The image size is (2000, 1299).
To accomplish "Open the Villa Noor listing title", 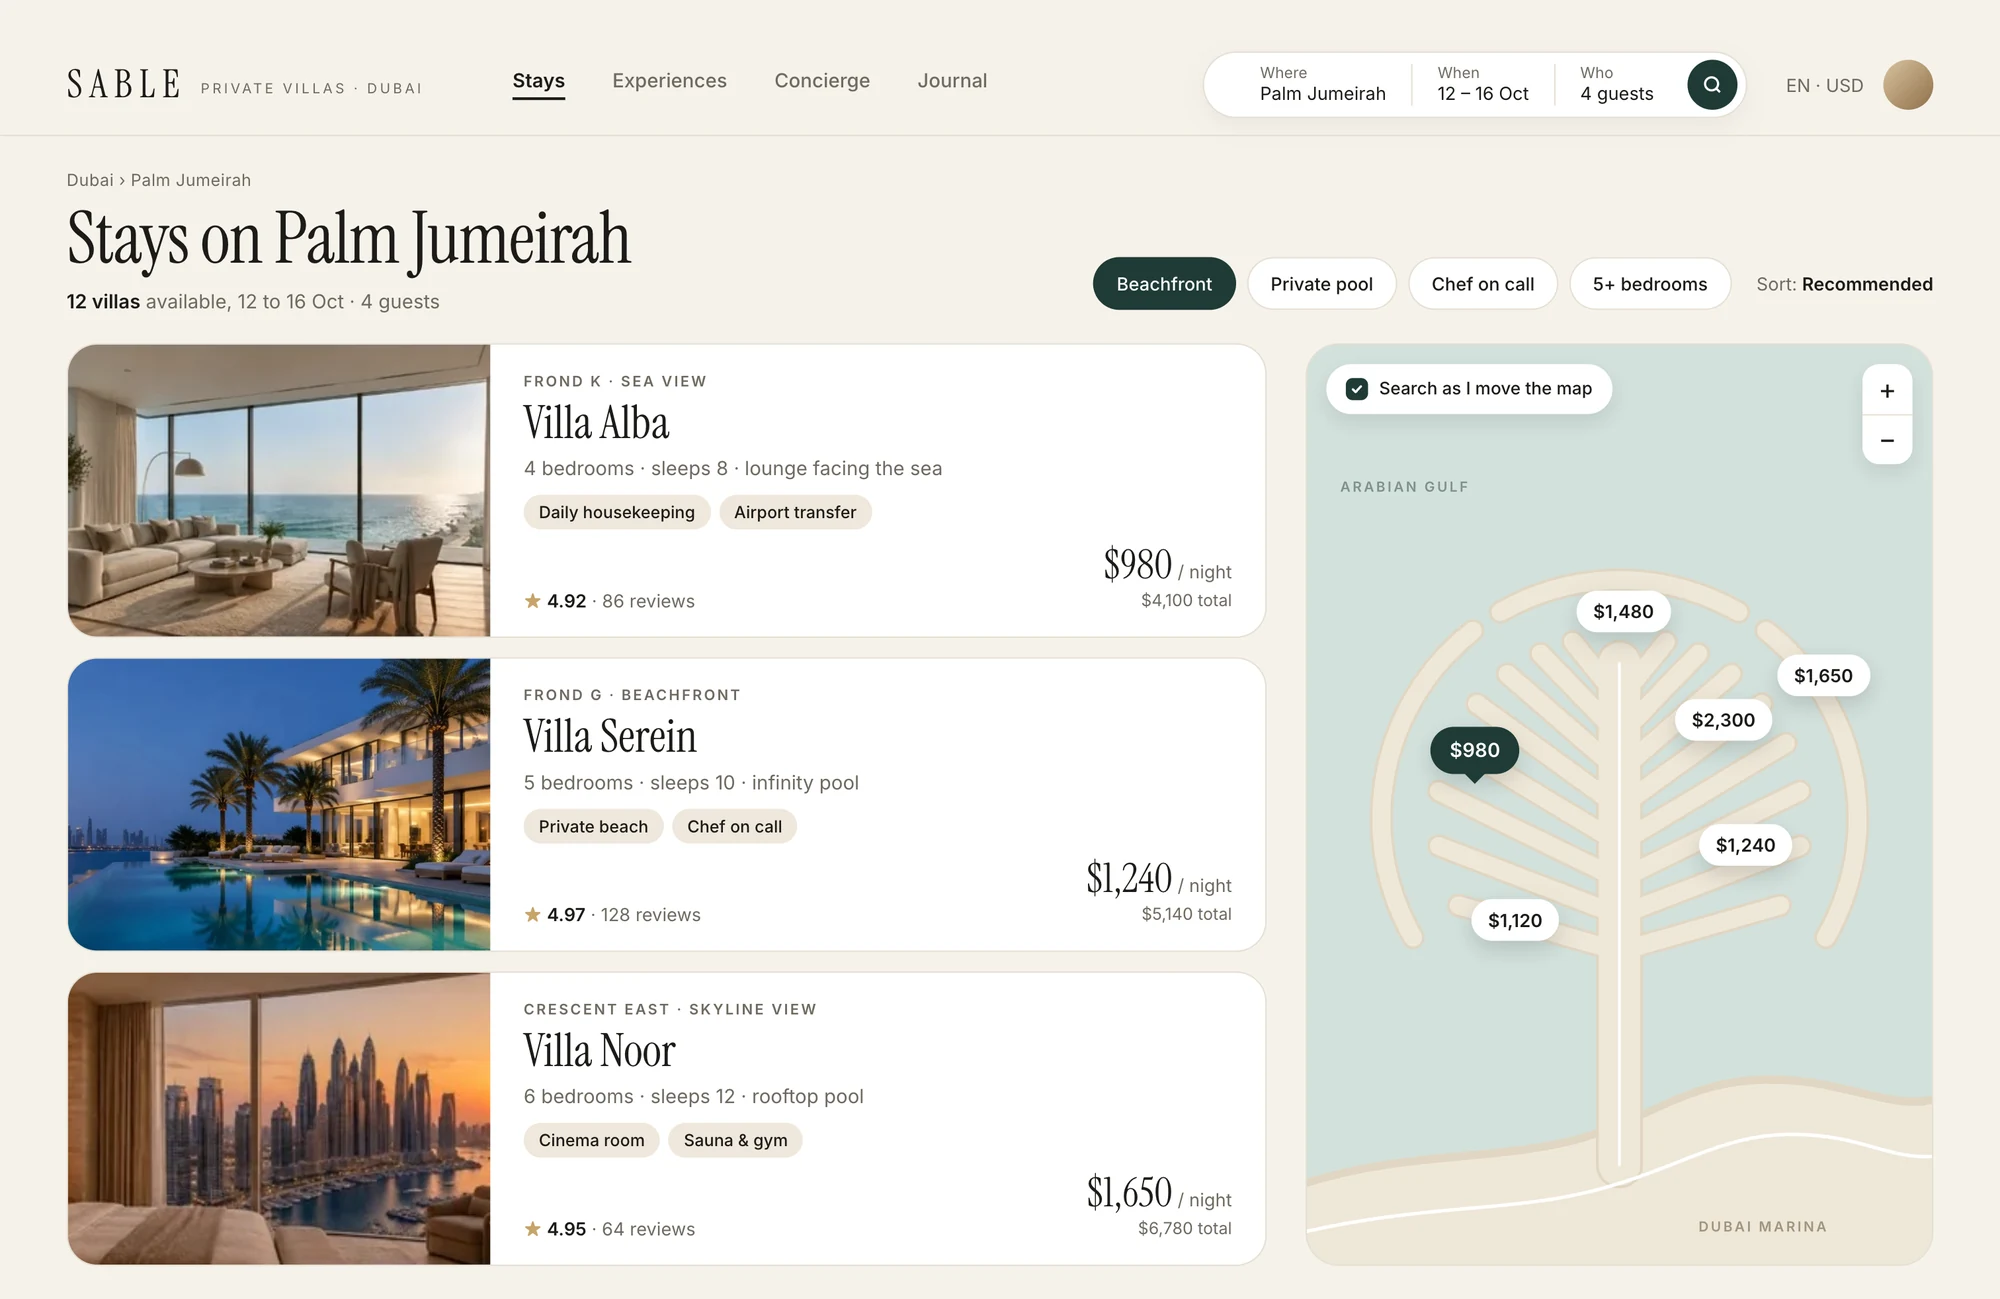I will tap(599, 1051).
